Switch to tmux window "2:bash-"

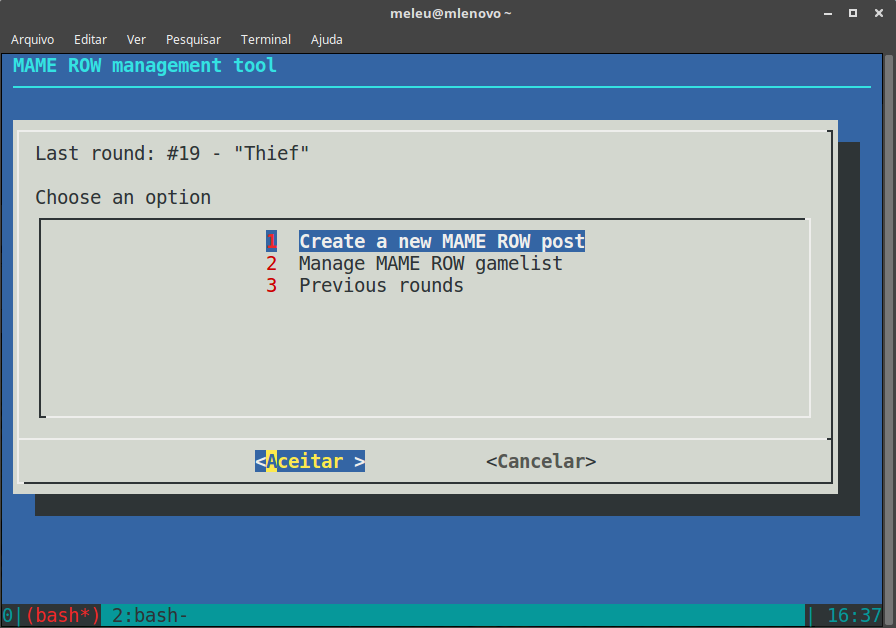[150, 616]
